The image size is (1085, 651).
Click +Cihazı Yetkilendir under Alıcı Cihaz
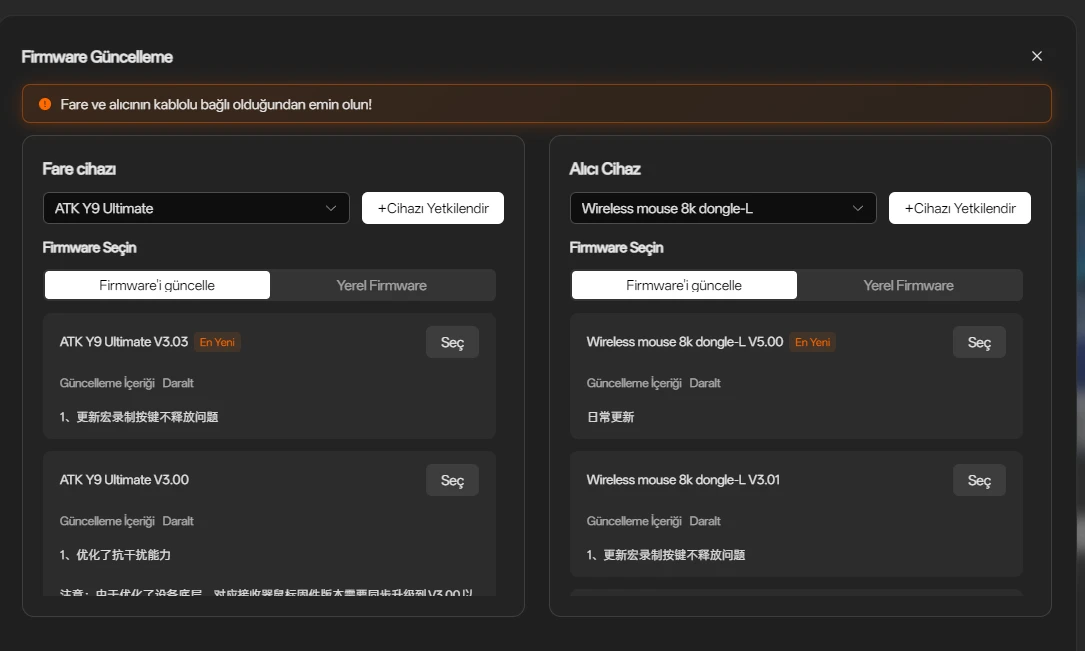coord(960,208)
